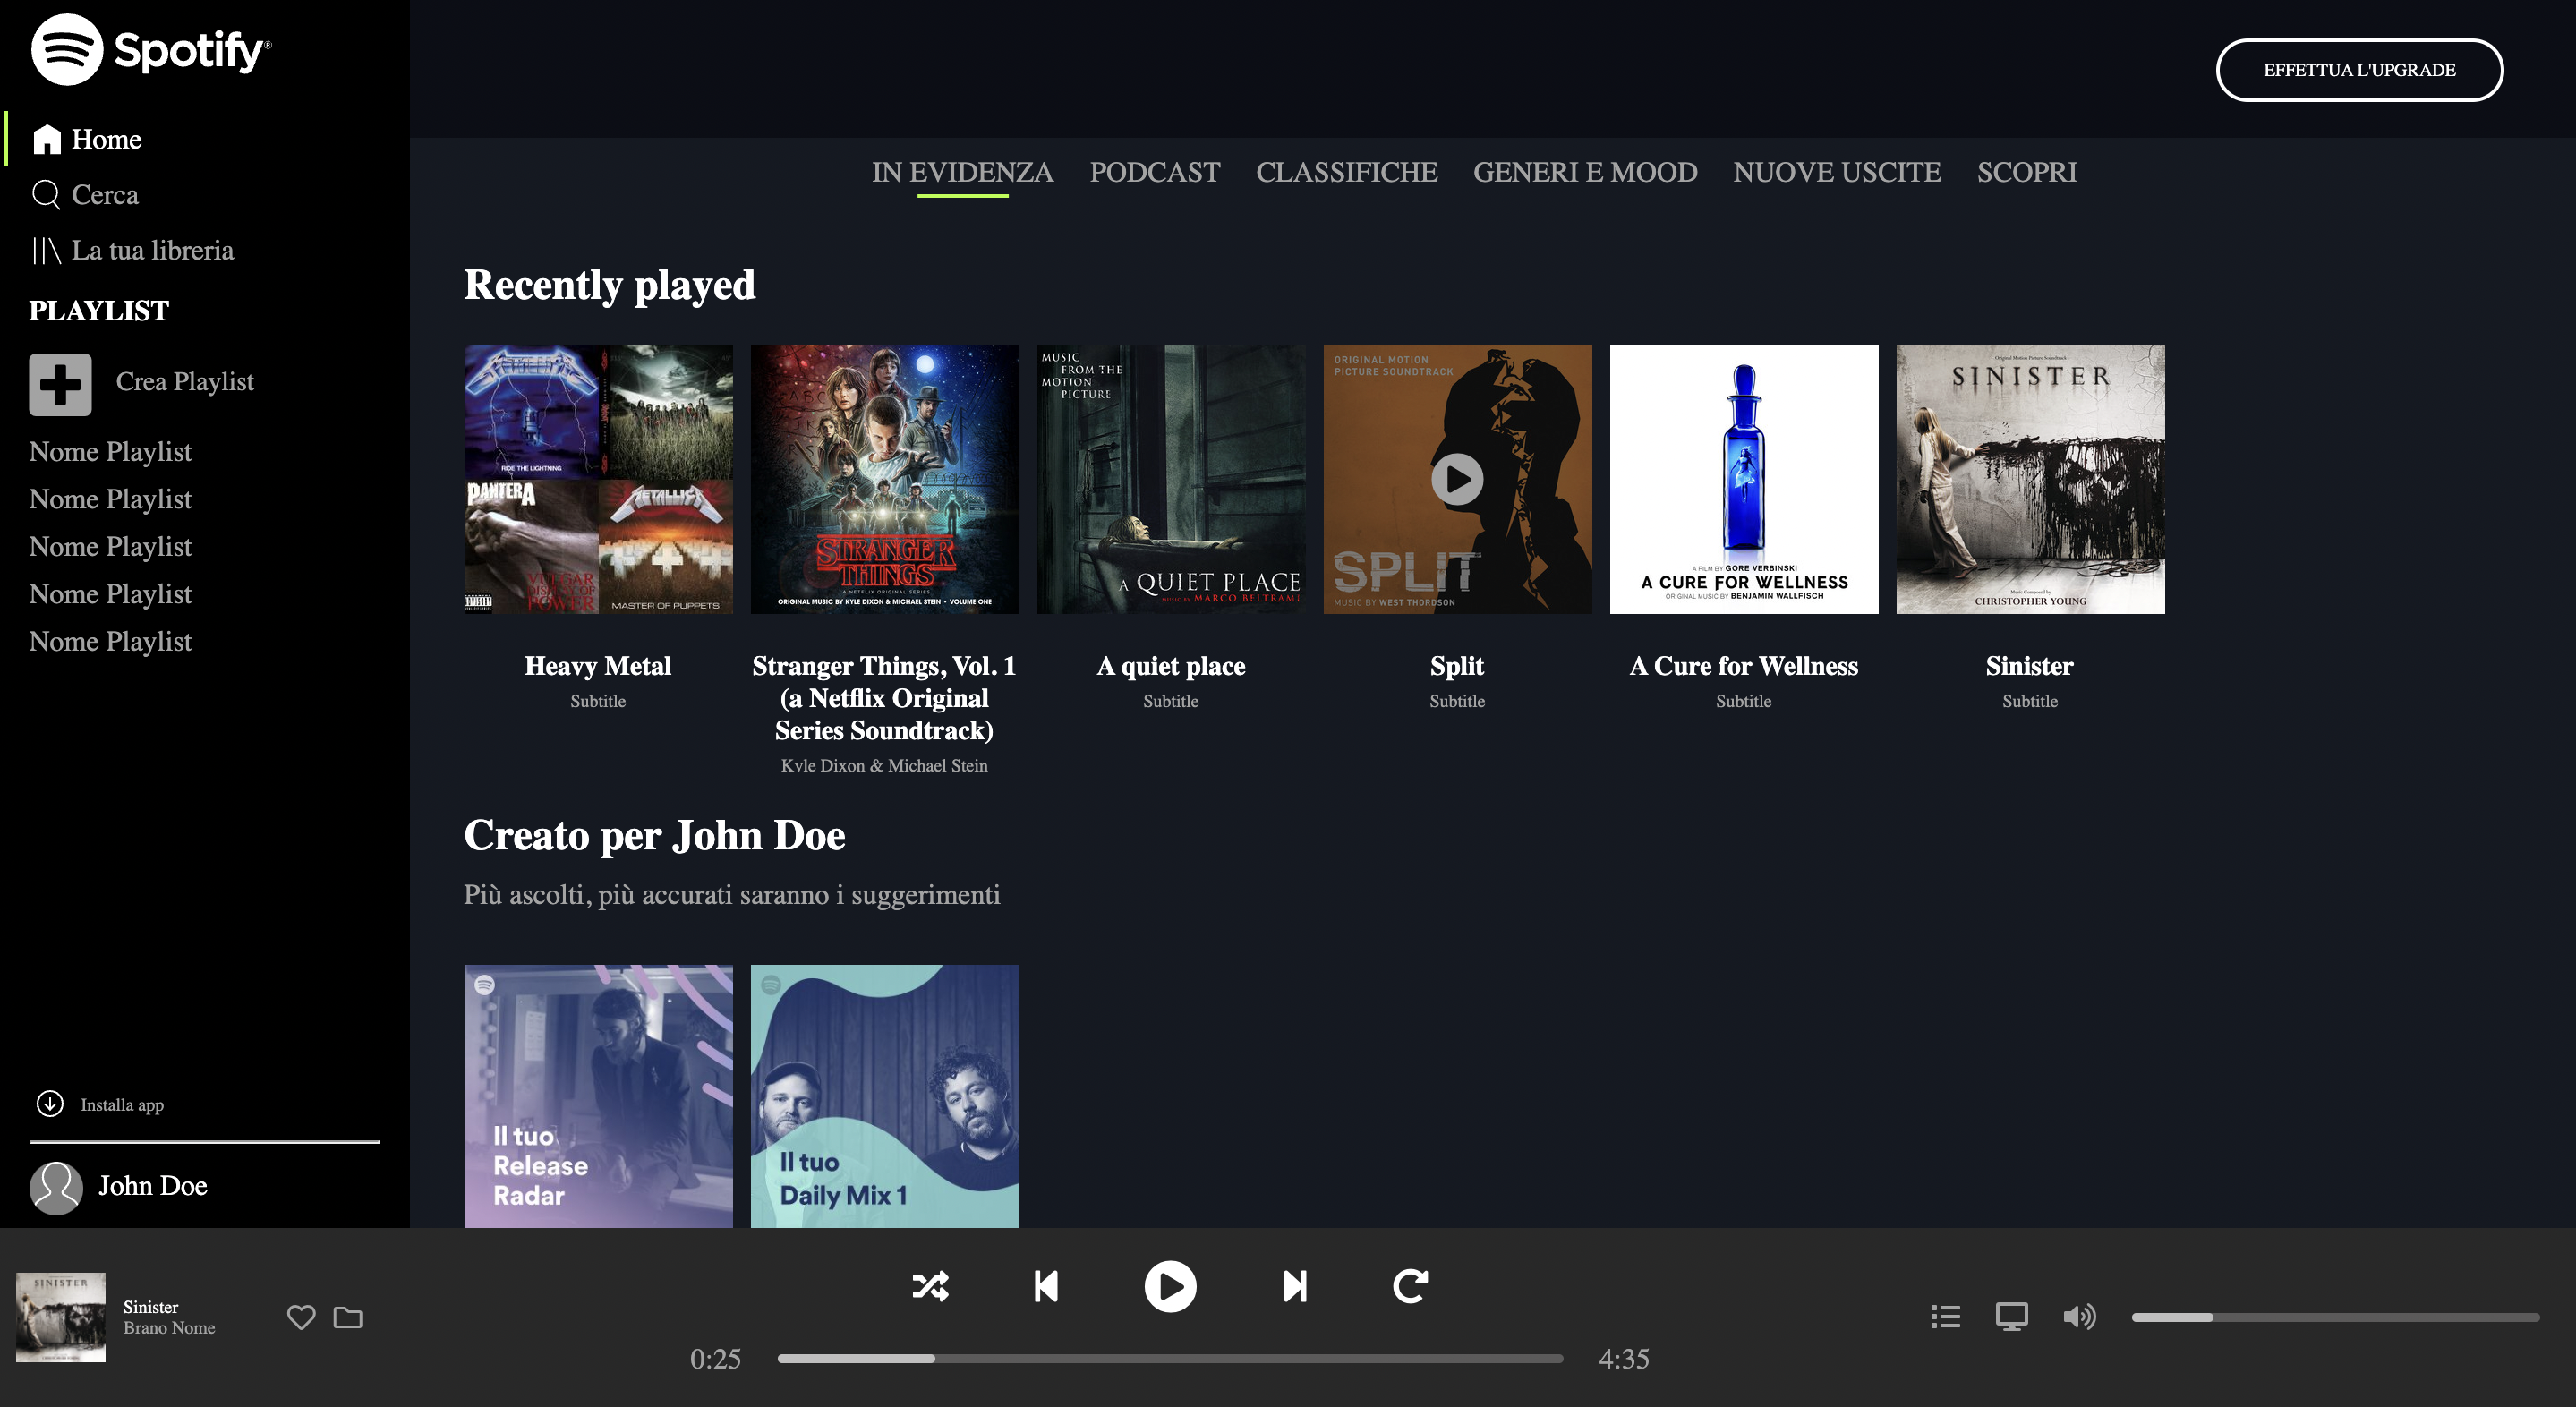Click the Installa app link text
The width and height of the screenshot is (2576, 1407).
(122, 1105)
